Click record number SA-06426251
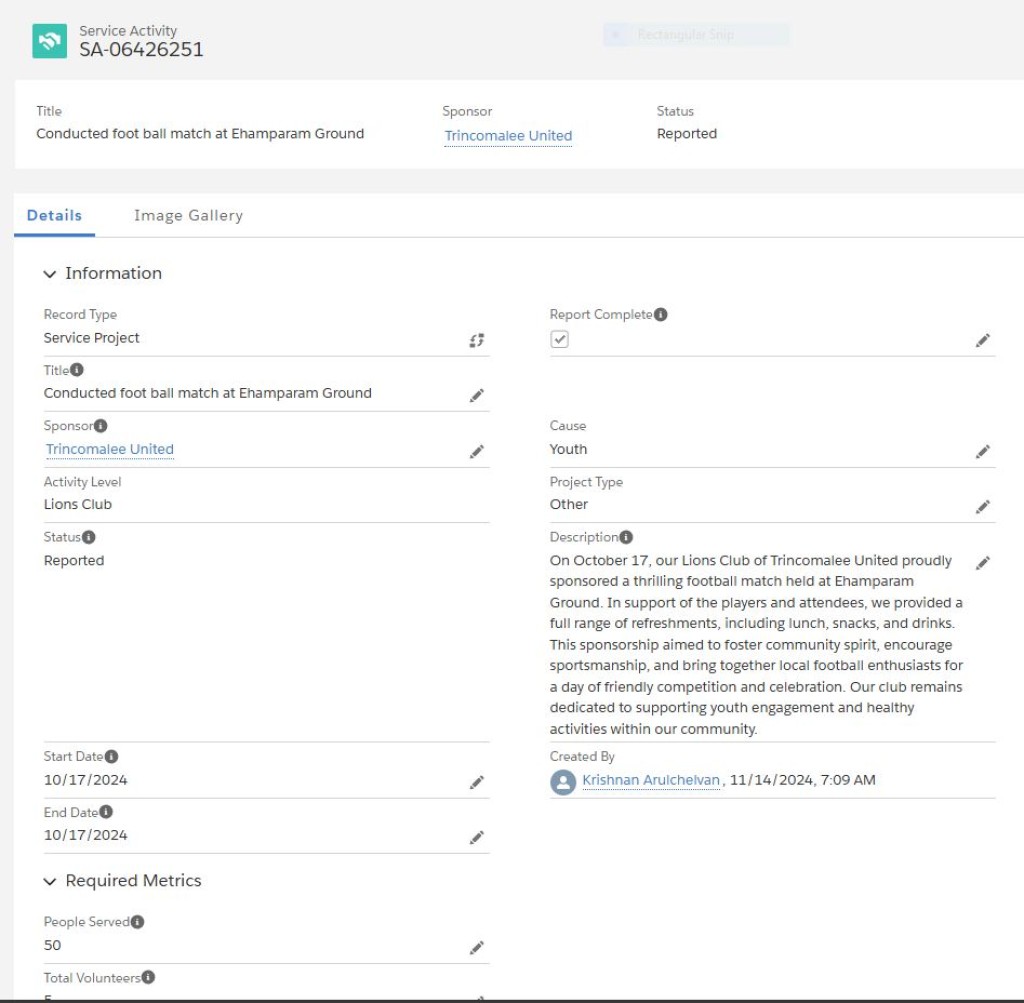Viewport: 1024px width, 1003px height. pyautogui.click(x=141, y=50)
